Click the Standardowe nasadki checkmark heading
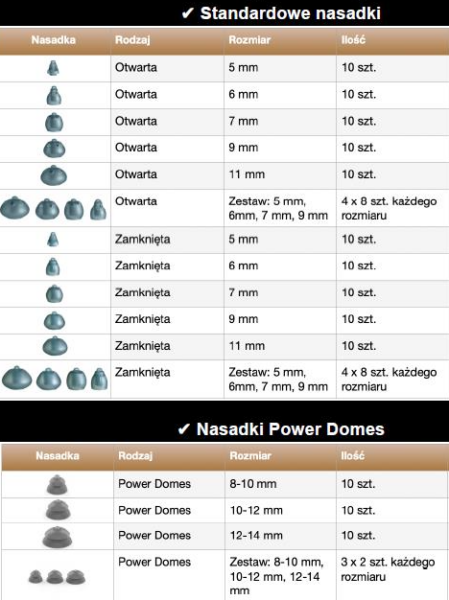The width and height of the screenshot is (449, 600). tap(281, 13)
